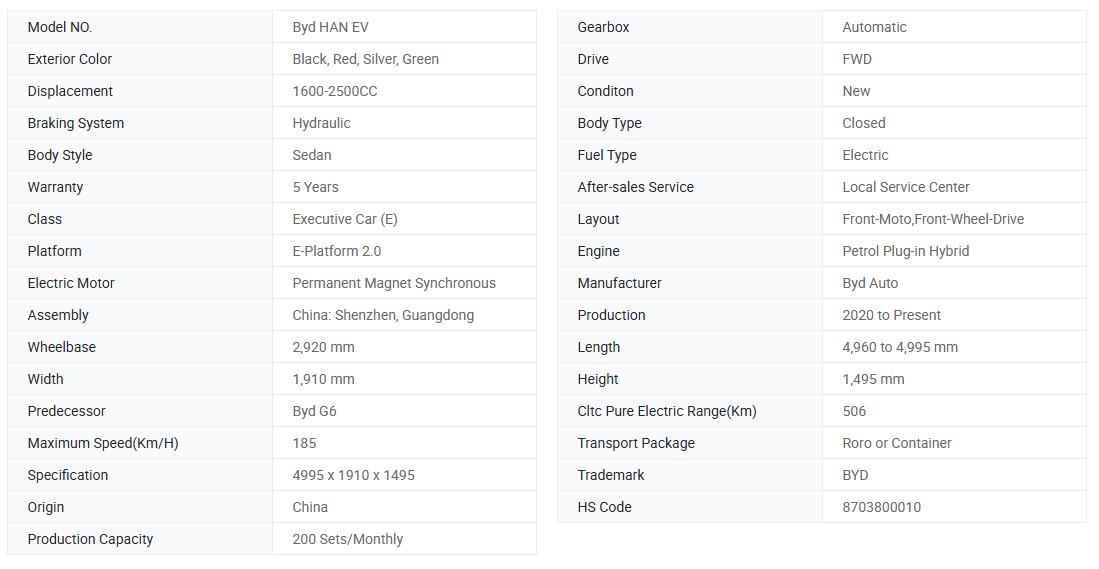The height and width of the screenshot is (569, 1099).
Task: Click the E-Platform 2.0 value
Action: 336,251
